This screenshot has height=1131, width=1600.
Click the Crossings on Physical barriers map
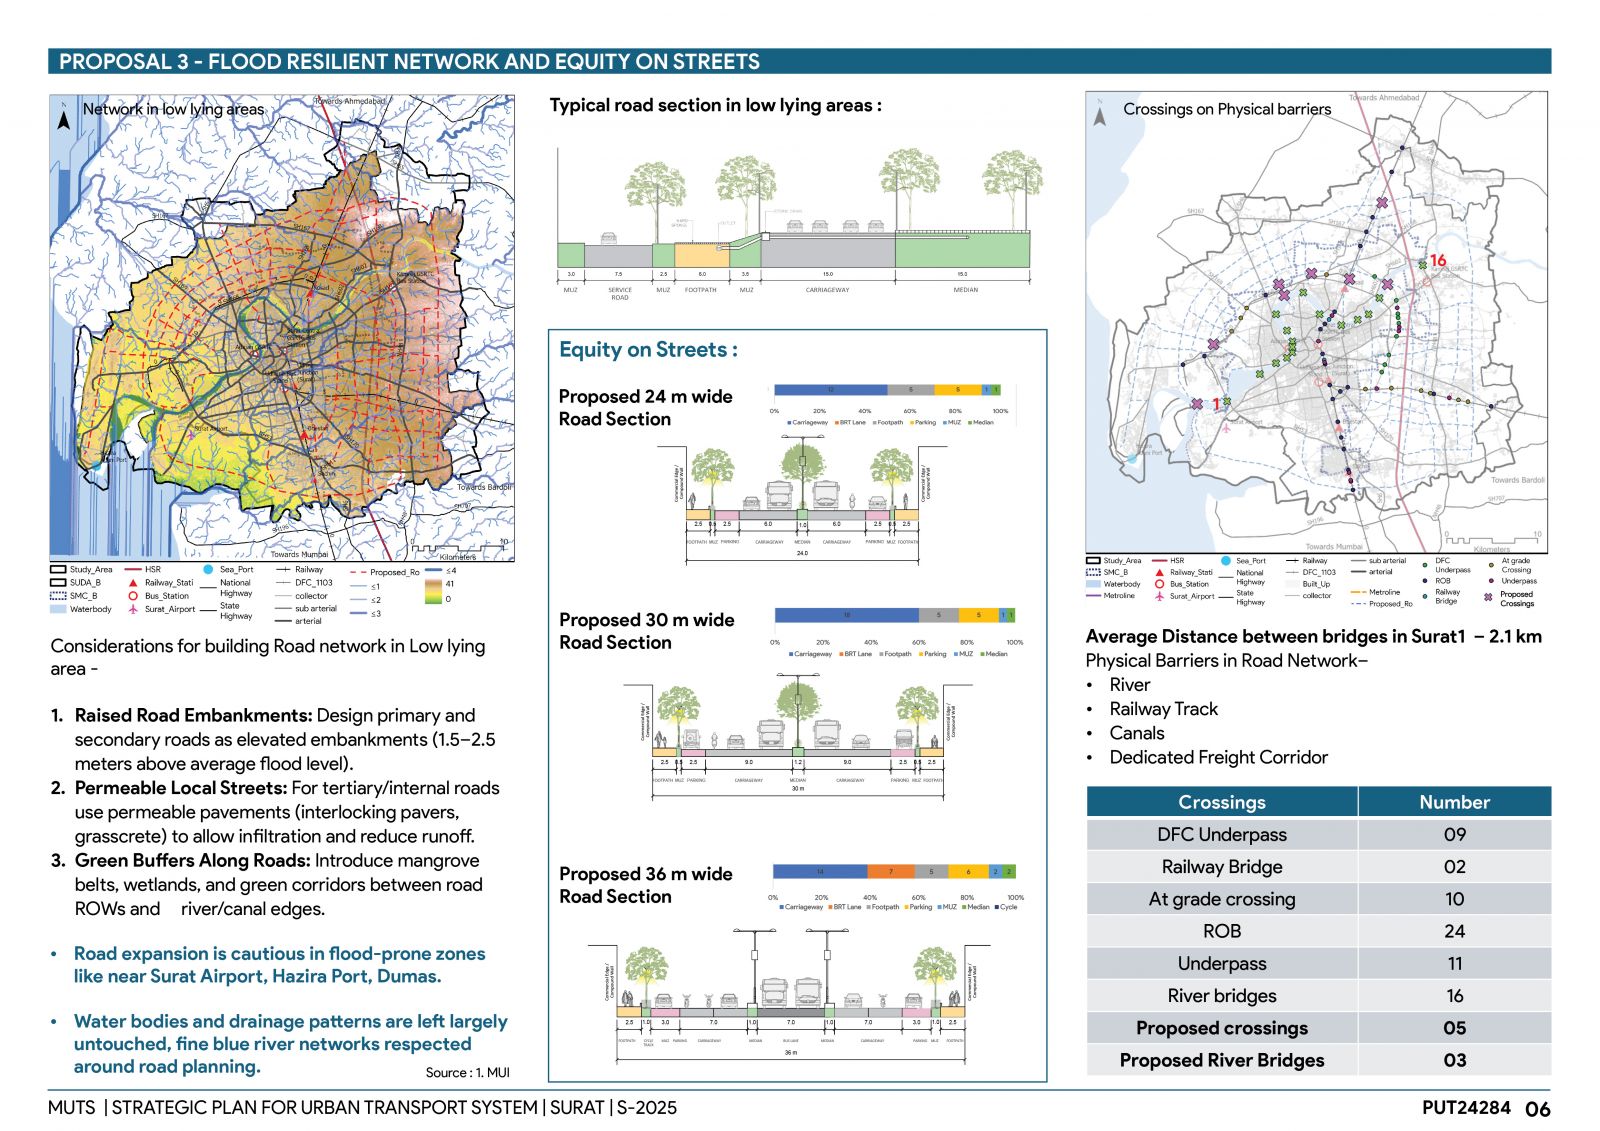point(1316,322)
